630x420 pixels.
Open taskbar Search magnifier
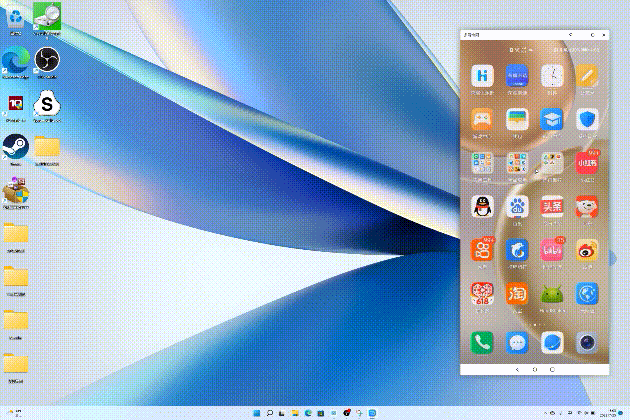click(271, 412)
